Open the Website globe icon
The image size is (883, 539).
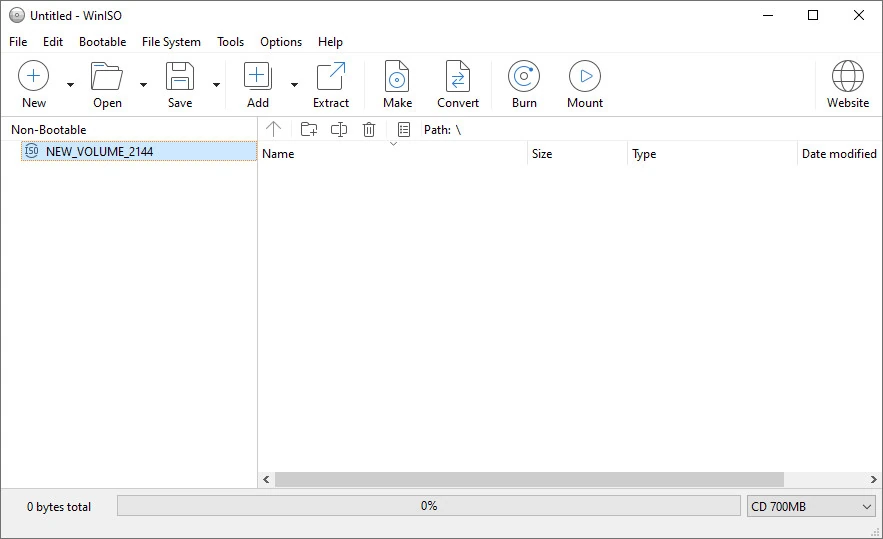848,76
